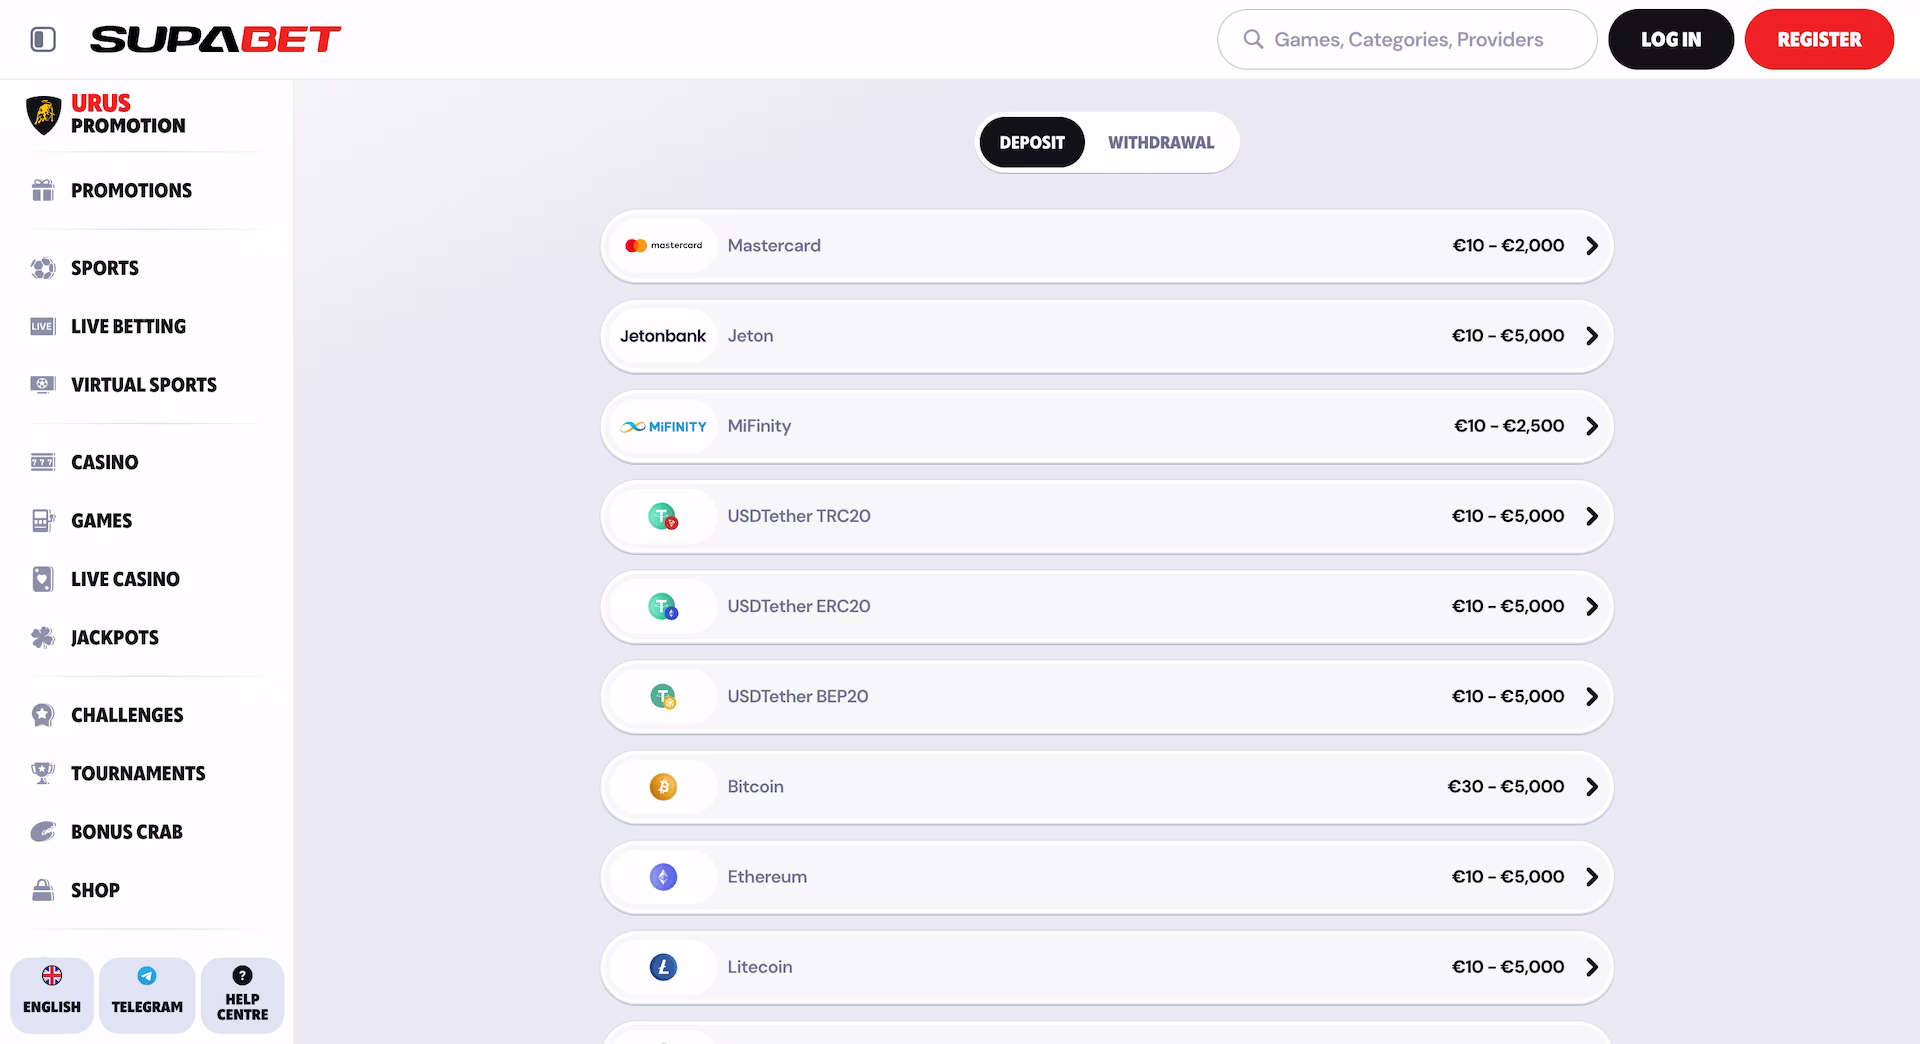Click the search magnifier icon

[1253, 39]
